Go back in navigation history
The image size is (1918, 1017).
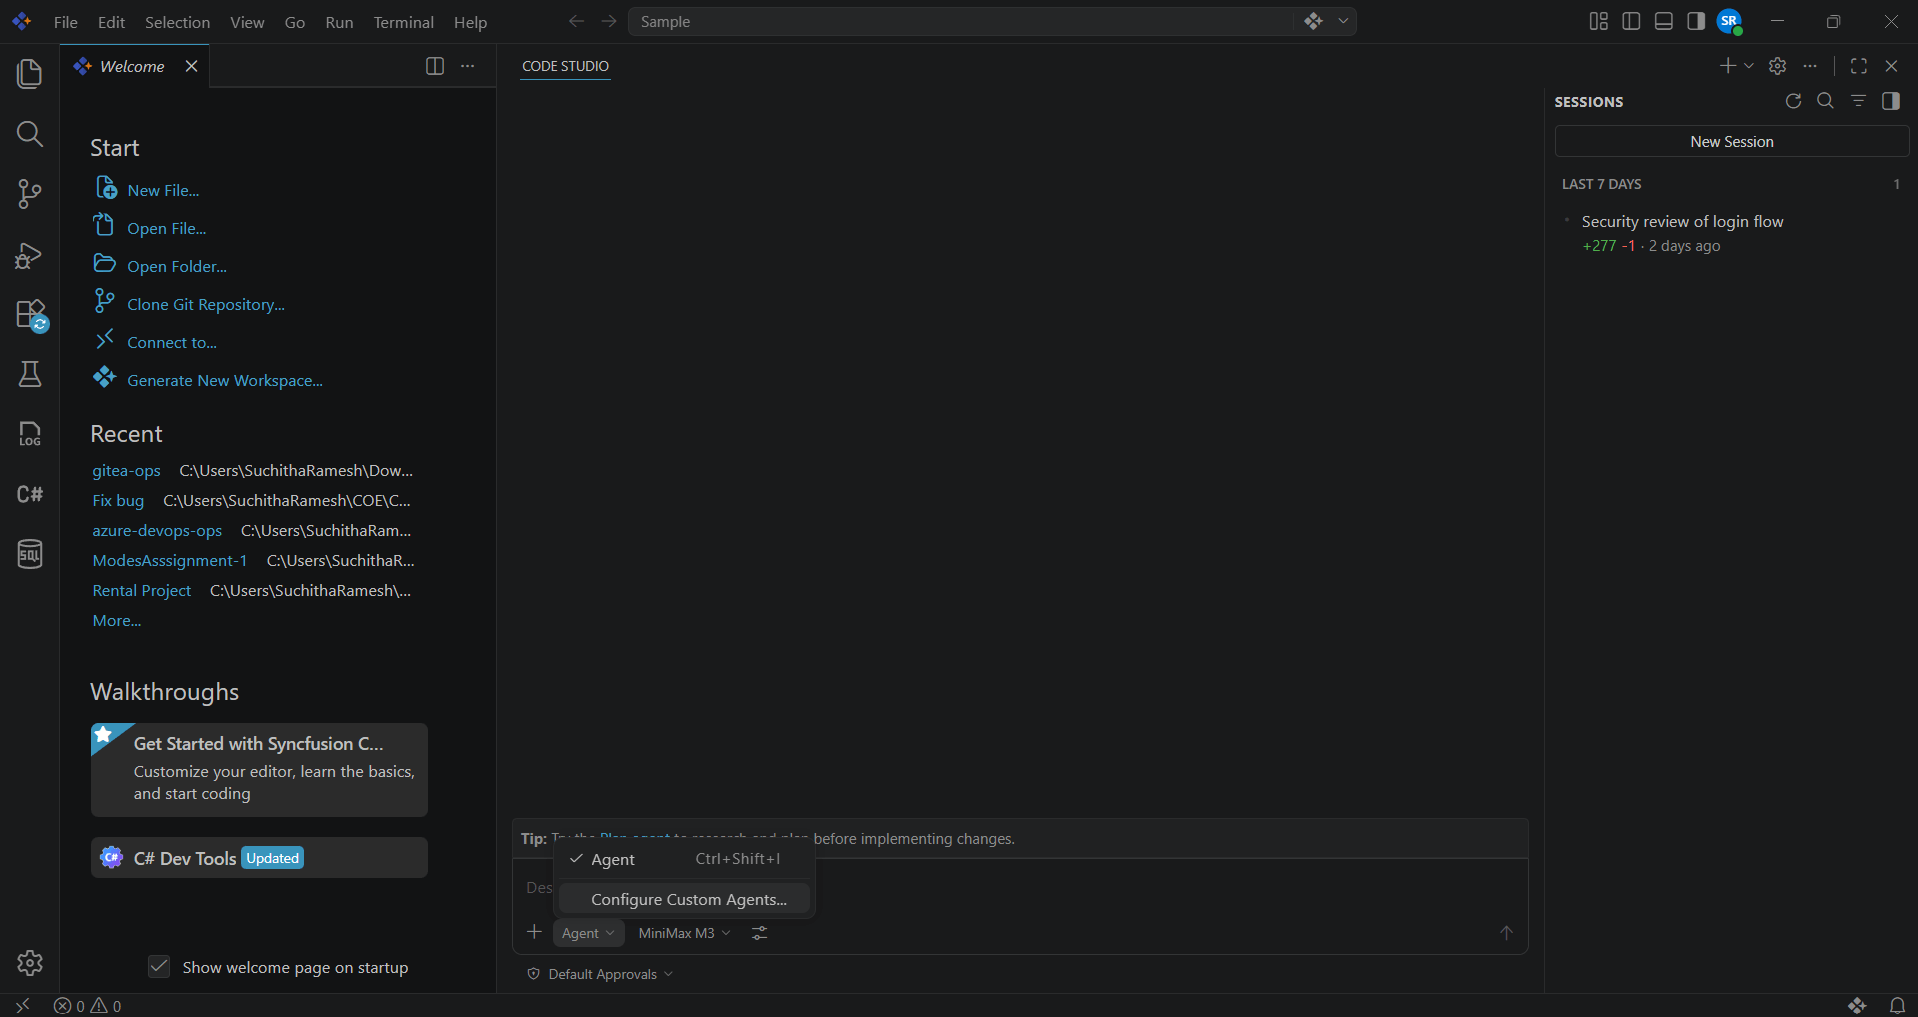(x=576, y=21)
